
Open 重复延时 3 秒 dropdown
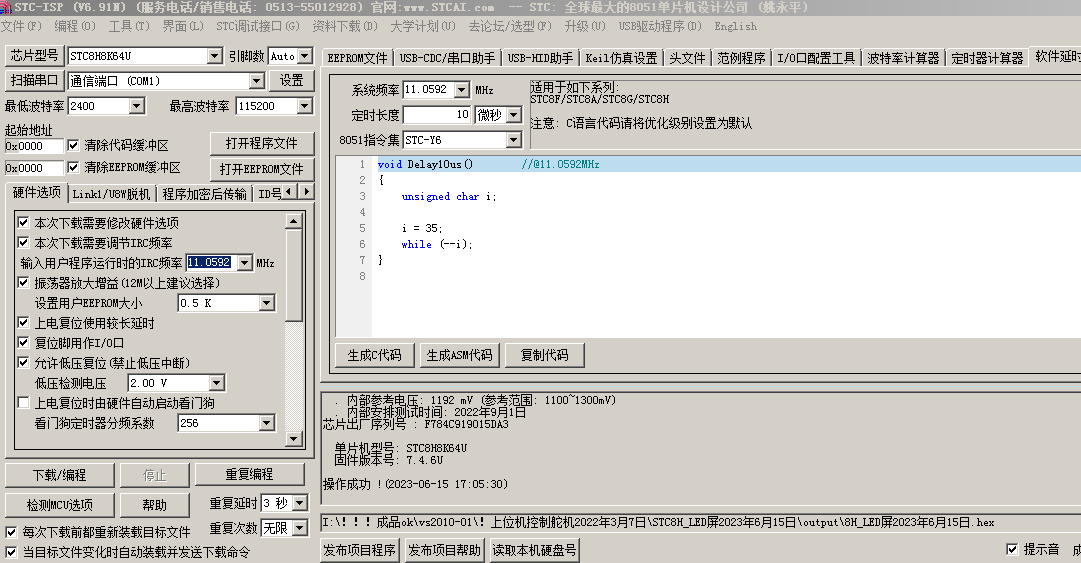coord(300,503)
